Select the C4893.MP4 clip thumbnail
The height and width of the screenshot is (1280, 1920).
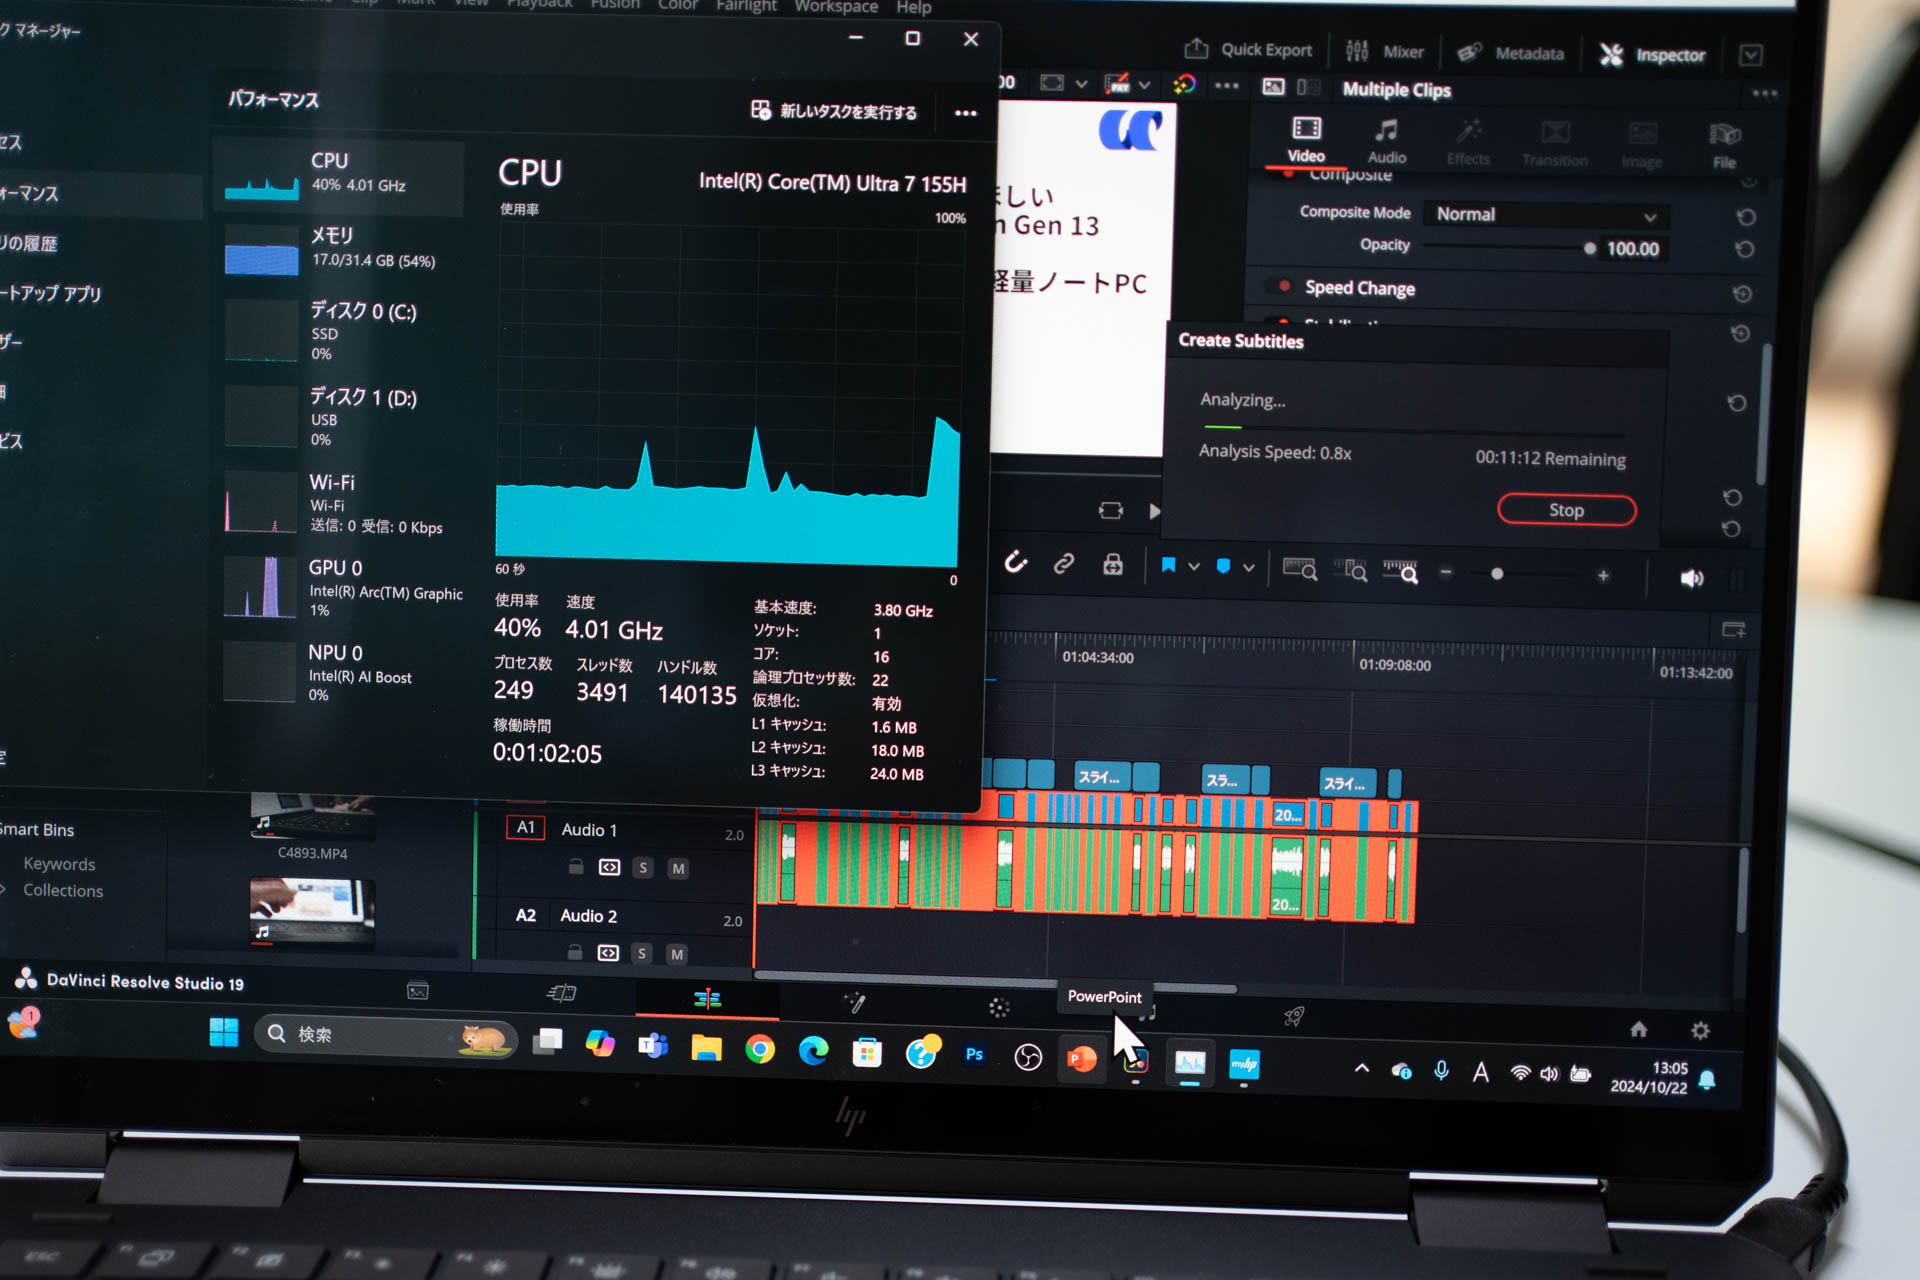tap(310, 815)
